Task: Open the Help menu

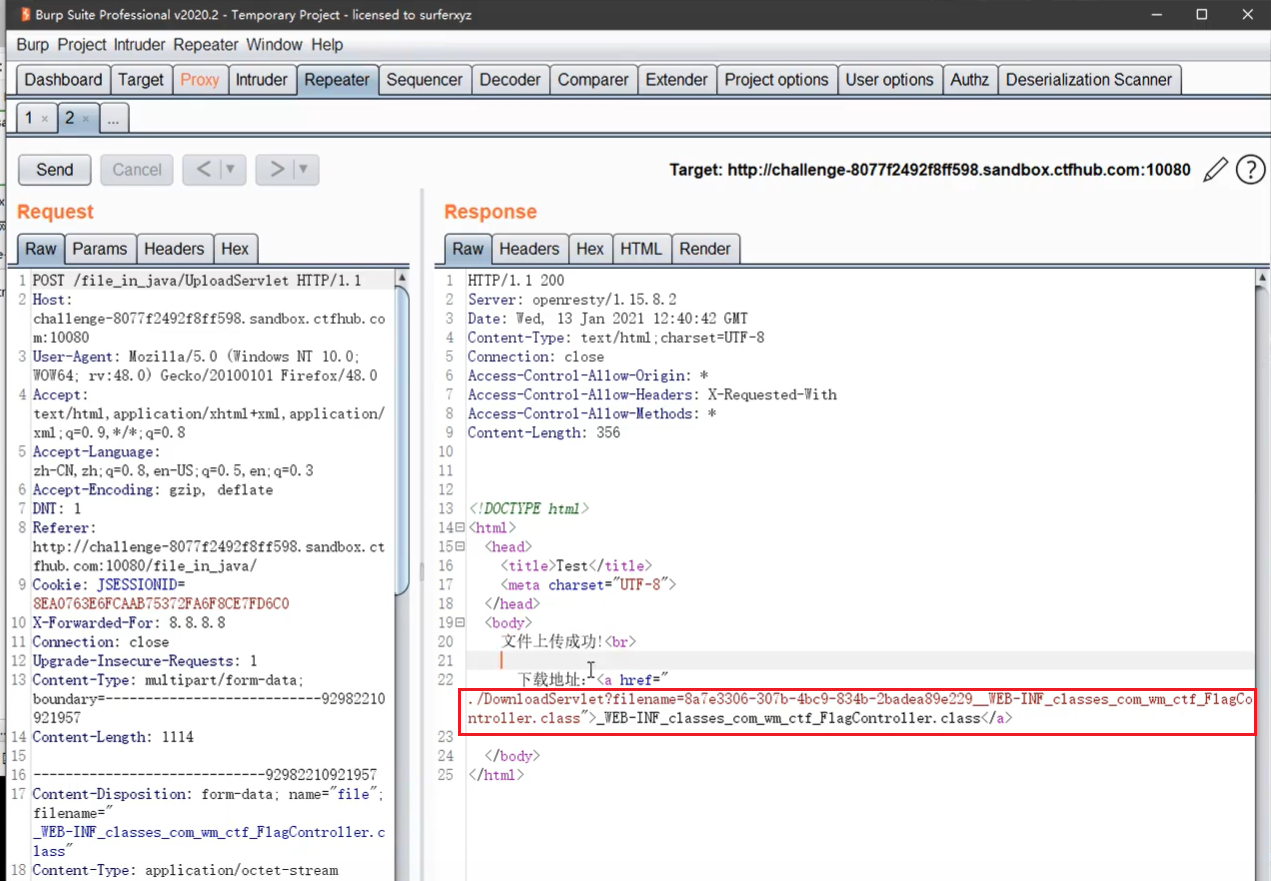Action: click(327, 45)
